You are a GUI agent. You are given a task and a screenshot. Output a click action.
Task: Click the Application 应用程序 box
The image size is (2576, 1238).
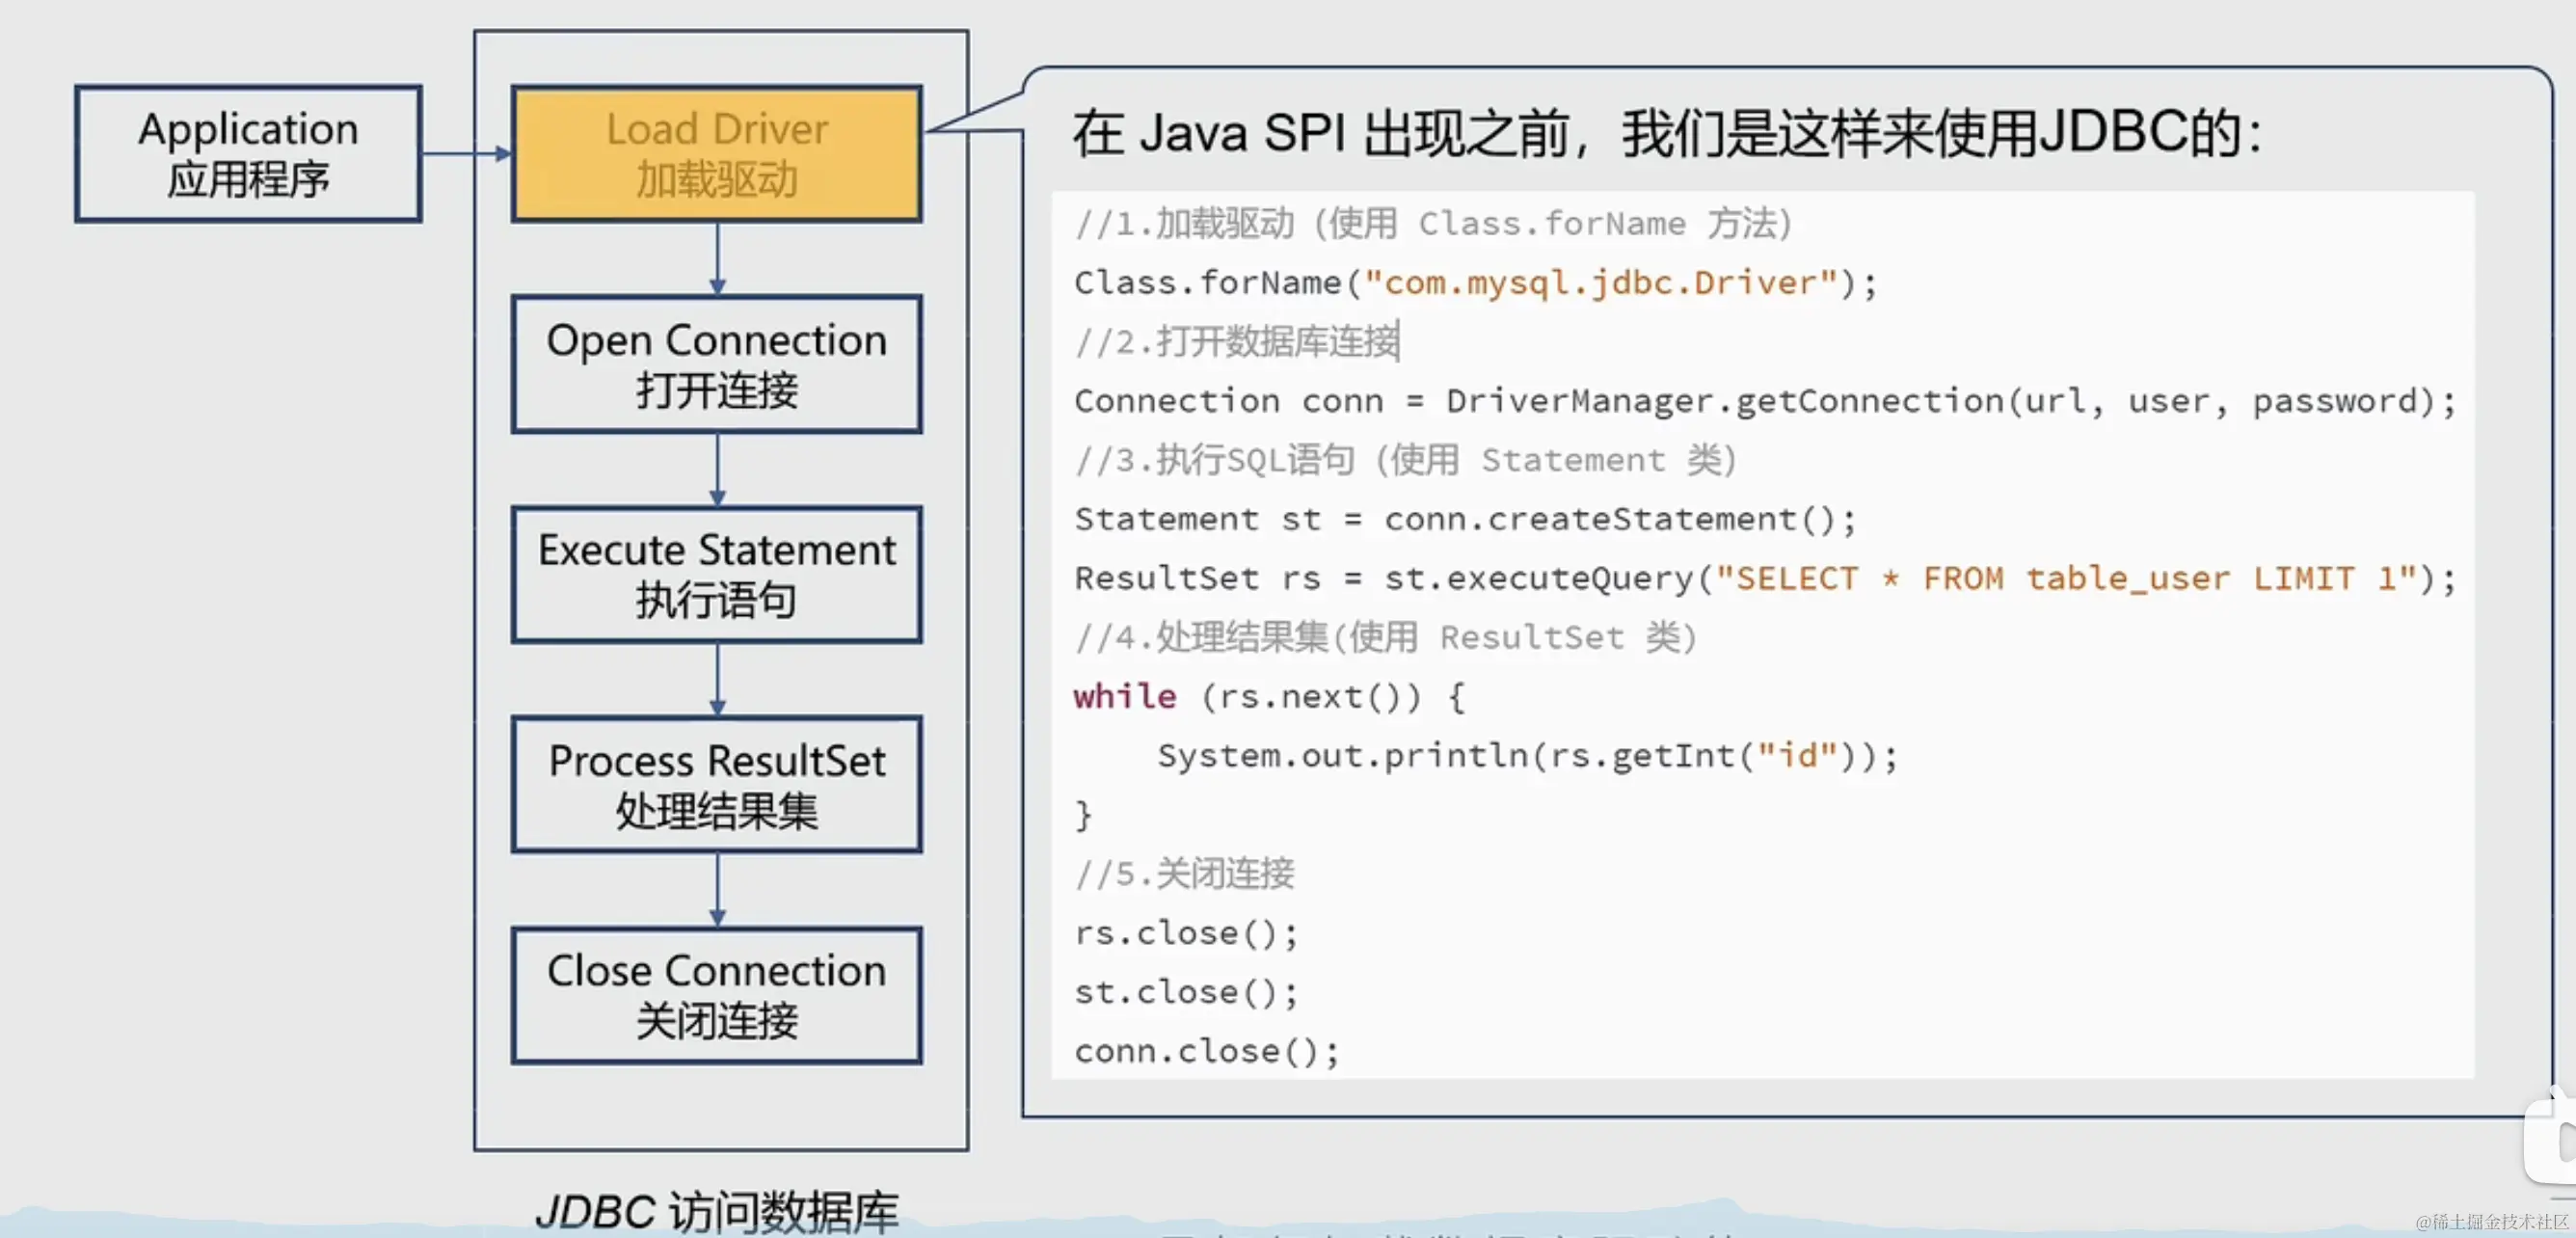[248, 153]
